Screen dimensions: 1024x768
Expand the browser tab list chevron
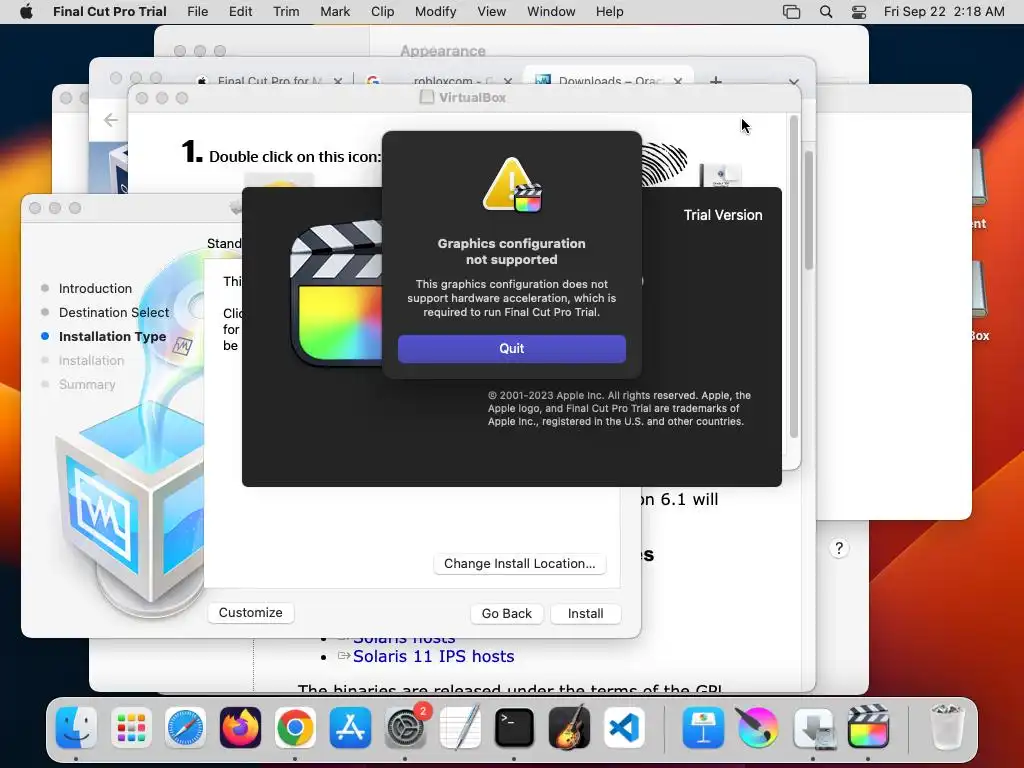tap(793, 82)
